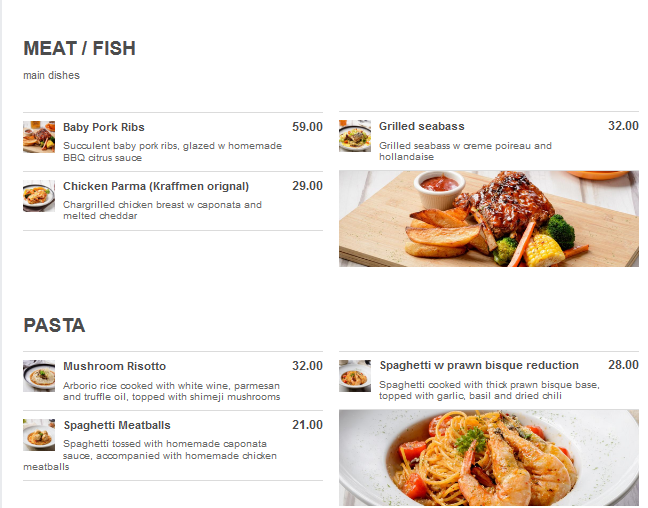Click the 21.00 price for Spaghetti Meatballs
The height and width of the screenshot is (508, 648).
click(307, 425)
